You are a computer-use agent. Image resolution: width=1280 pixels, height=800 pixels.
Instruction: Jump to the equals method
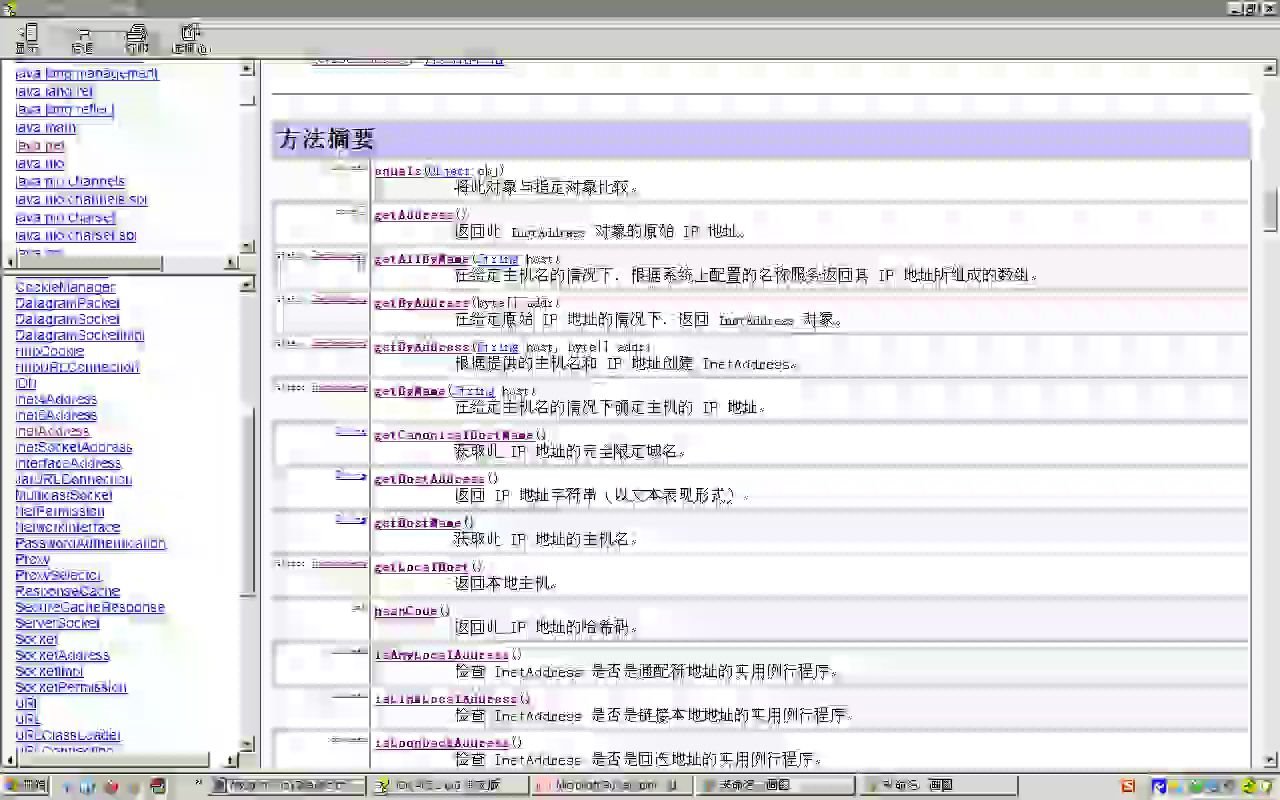coord(398,171)
